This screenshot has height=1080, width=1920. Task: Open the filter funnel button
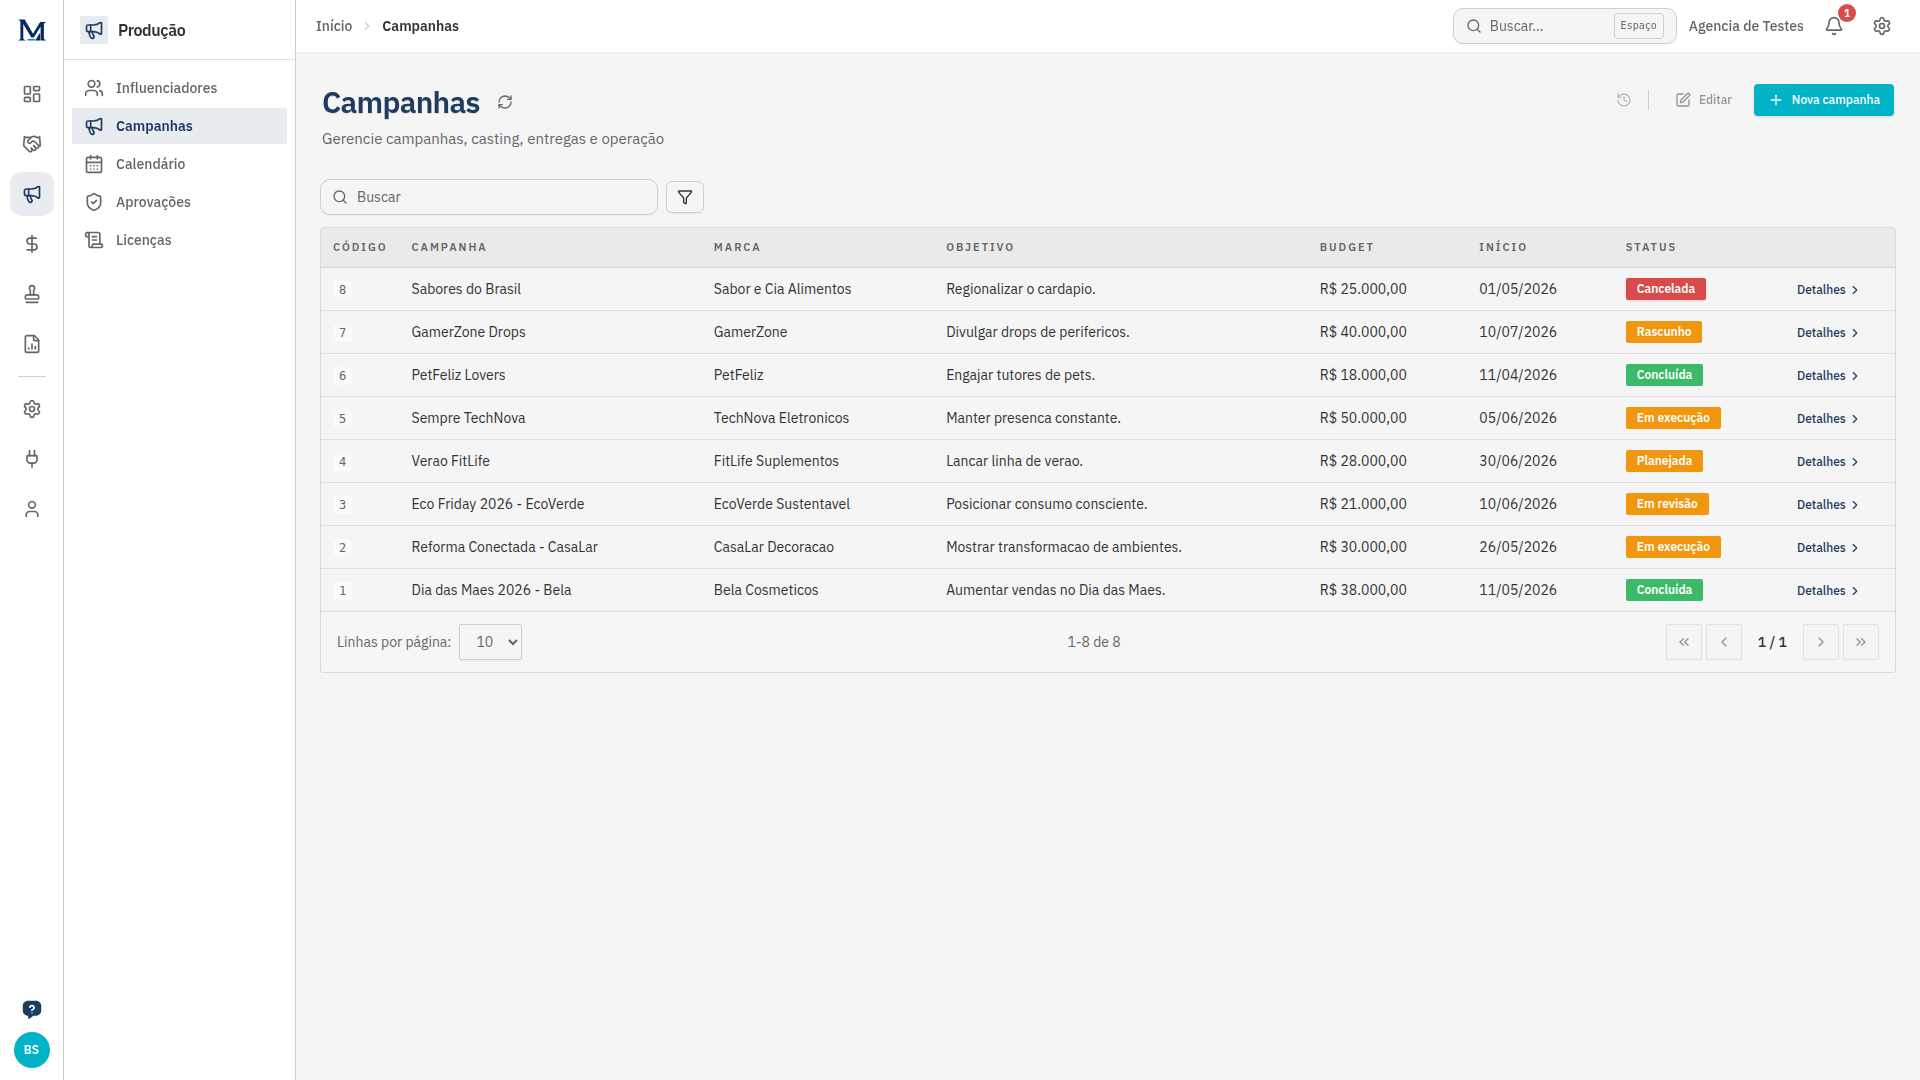coord(685,197)
